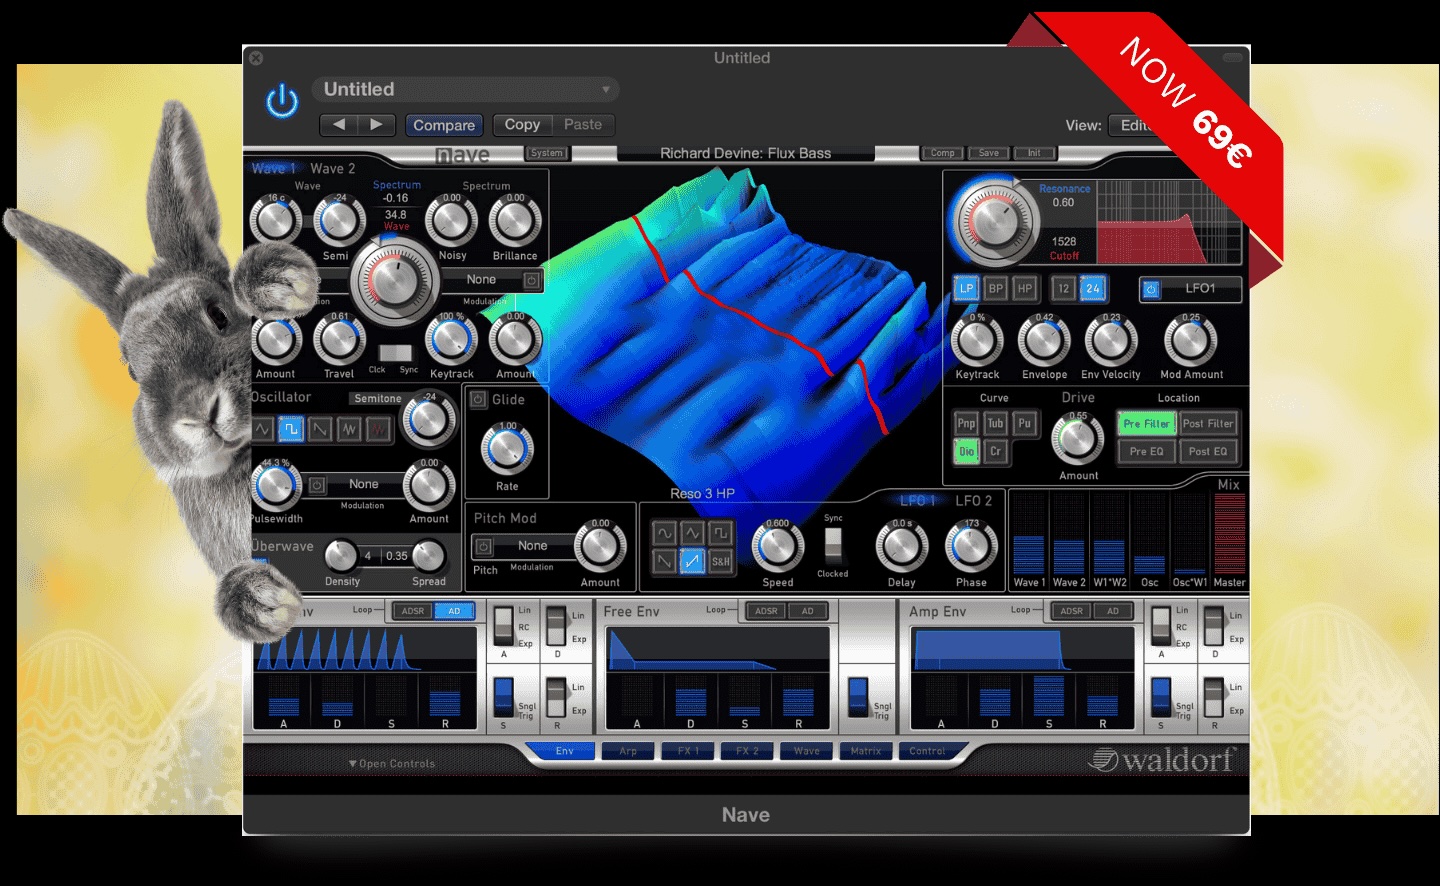Screen dimensions: 1440x886
Task: Click the filter Cutoff knob
Action: click(993, 222)
